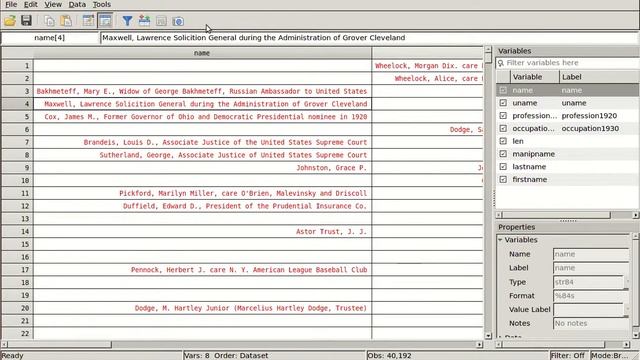Toggle checkbox for lastname variable
The image size is (640, 360).
point(503,167)
